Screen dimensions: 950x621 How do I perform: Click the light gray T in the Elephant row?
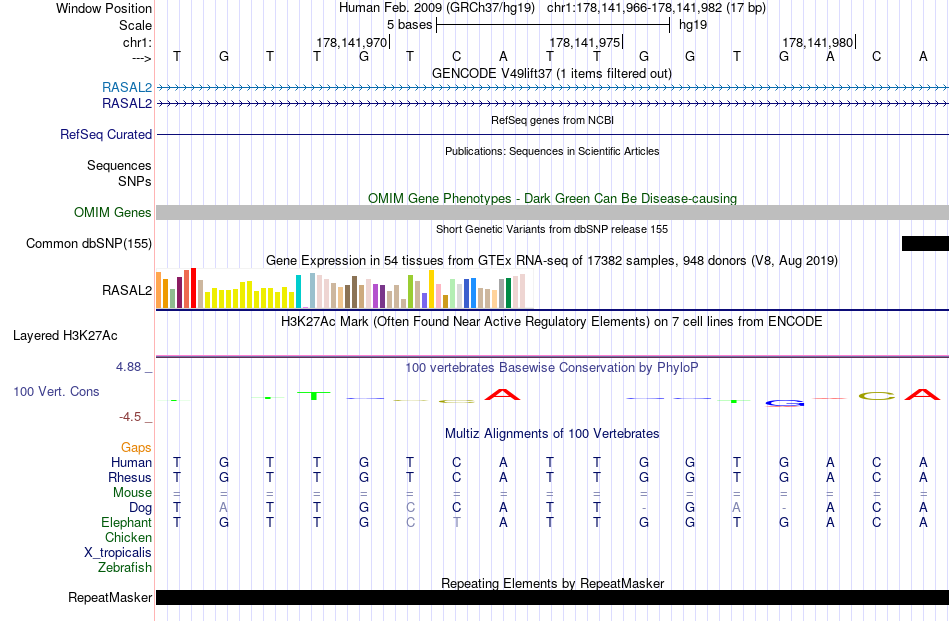pyautogui.click(x=457, y=522)
